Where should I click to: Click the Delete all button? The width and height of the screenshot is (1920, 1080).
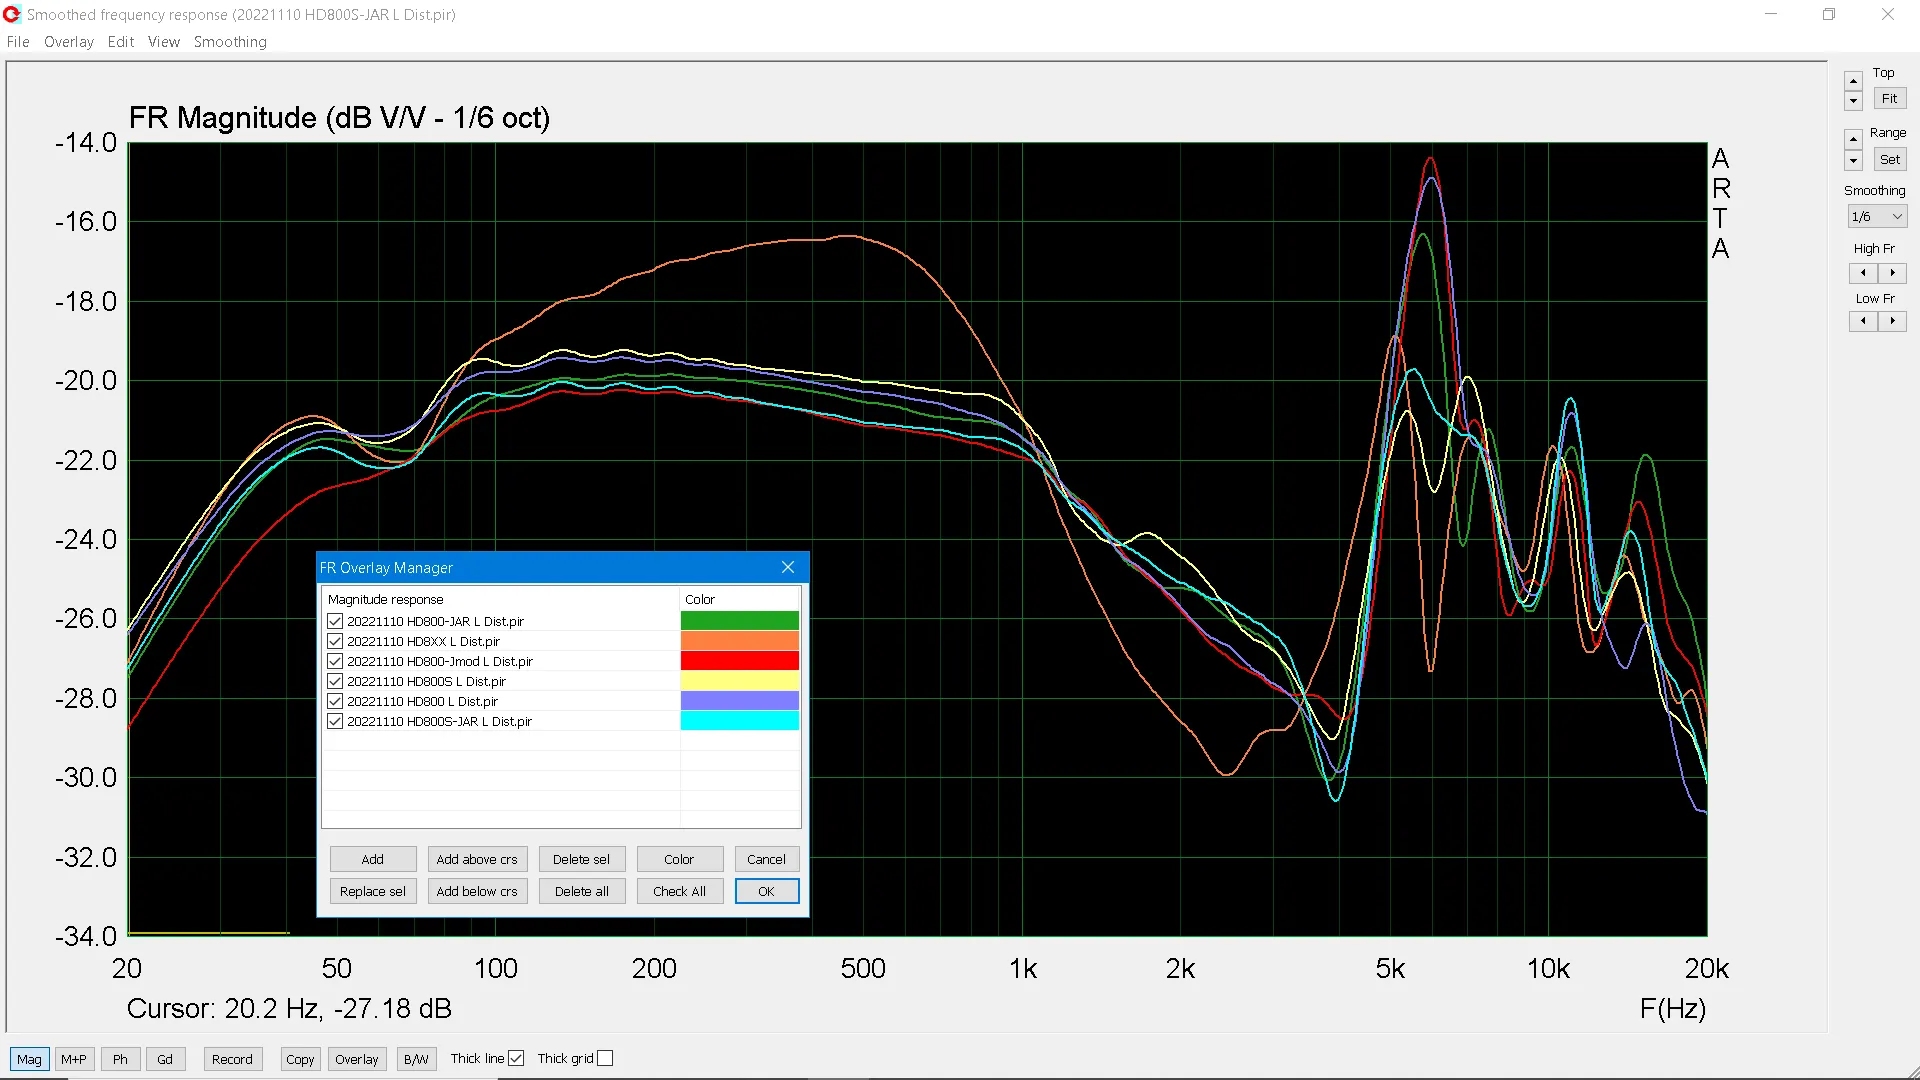581,891
